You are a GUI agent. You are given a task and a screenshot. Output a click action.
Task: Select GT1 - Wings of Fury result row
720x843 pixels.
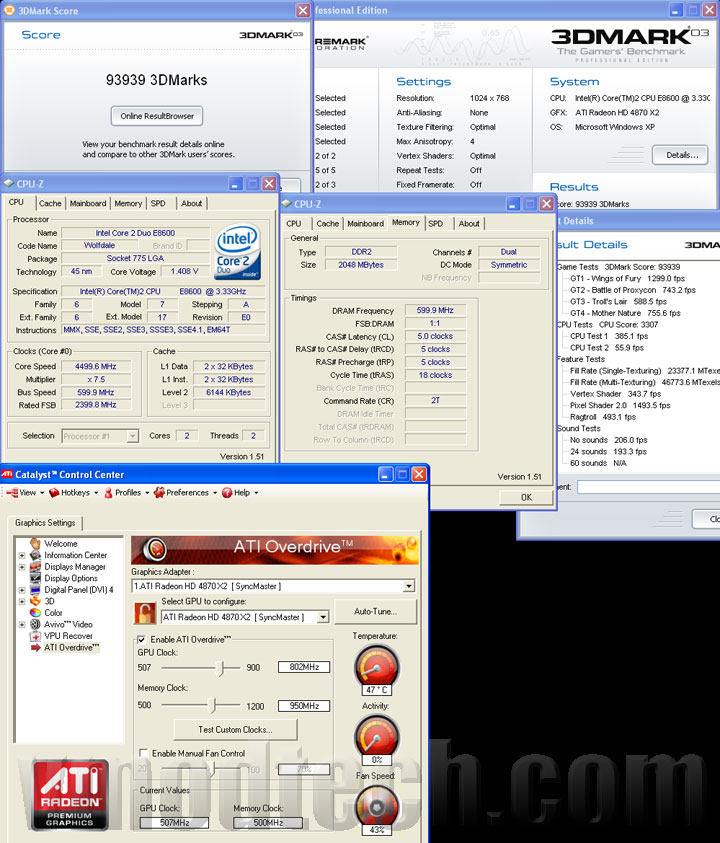628,278
